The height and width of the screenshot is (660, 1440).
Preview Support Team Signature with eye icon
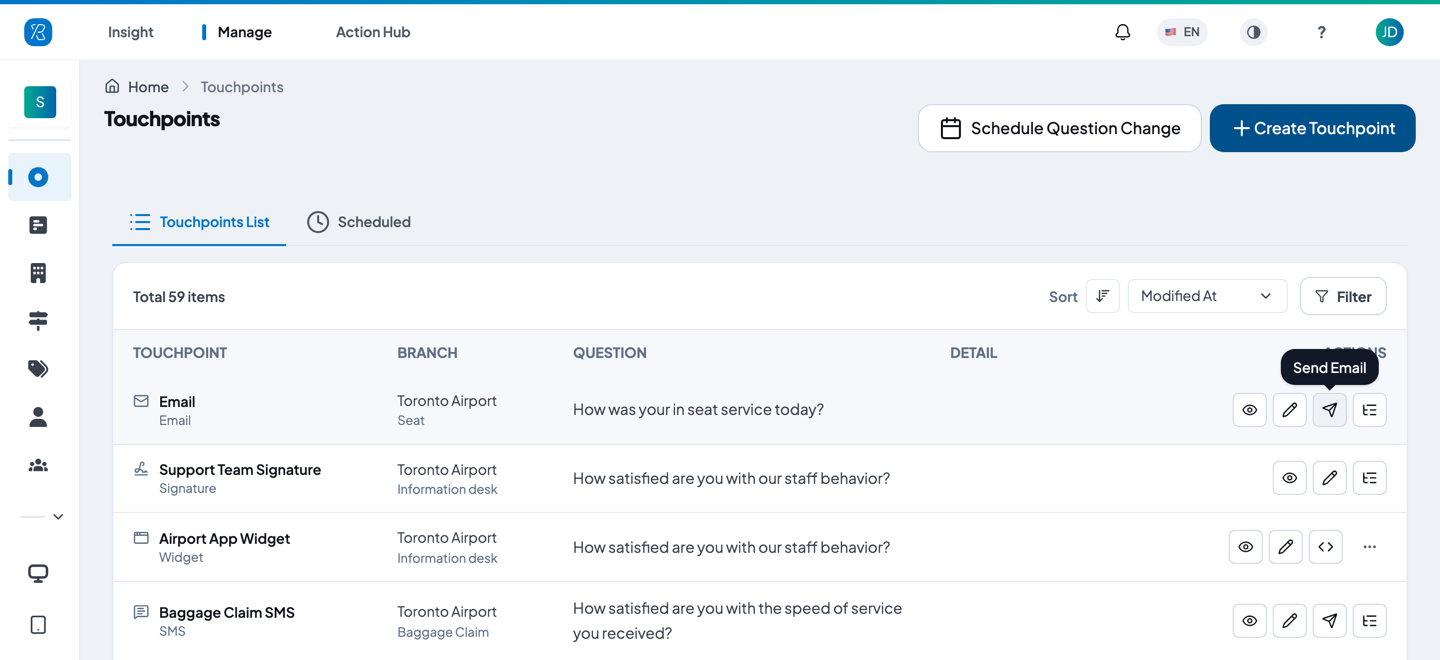pyautogui.click(x=1290, y=478)
